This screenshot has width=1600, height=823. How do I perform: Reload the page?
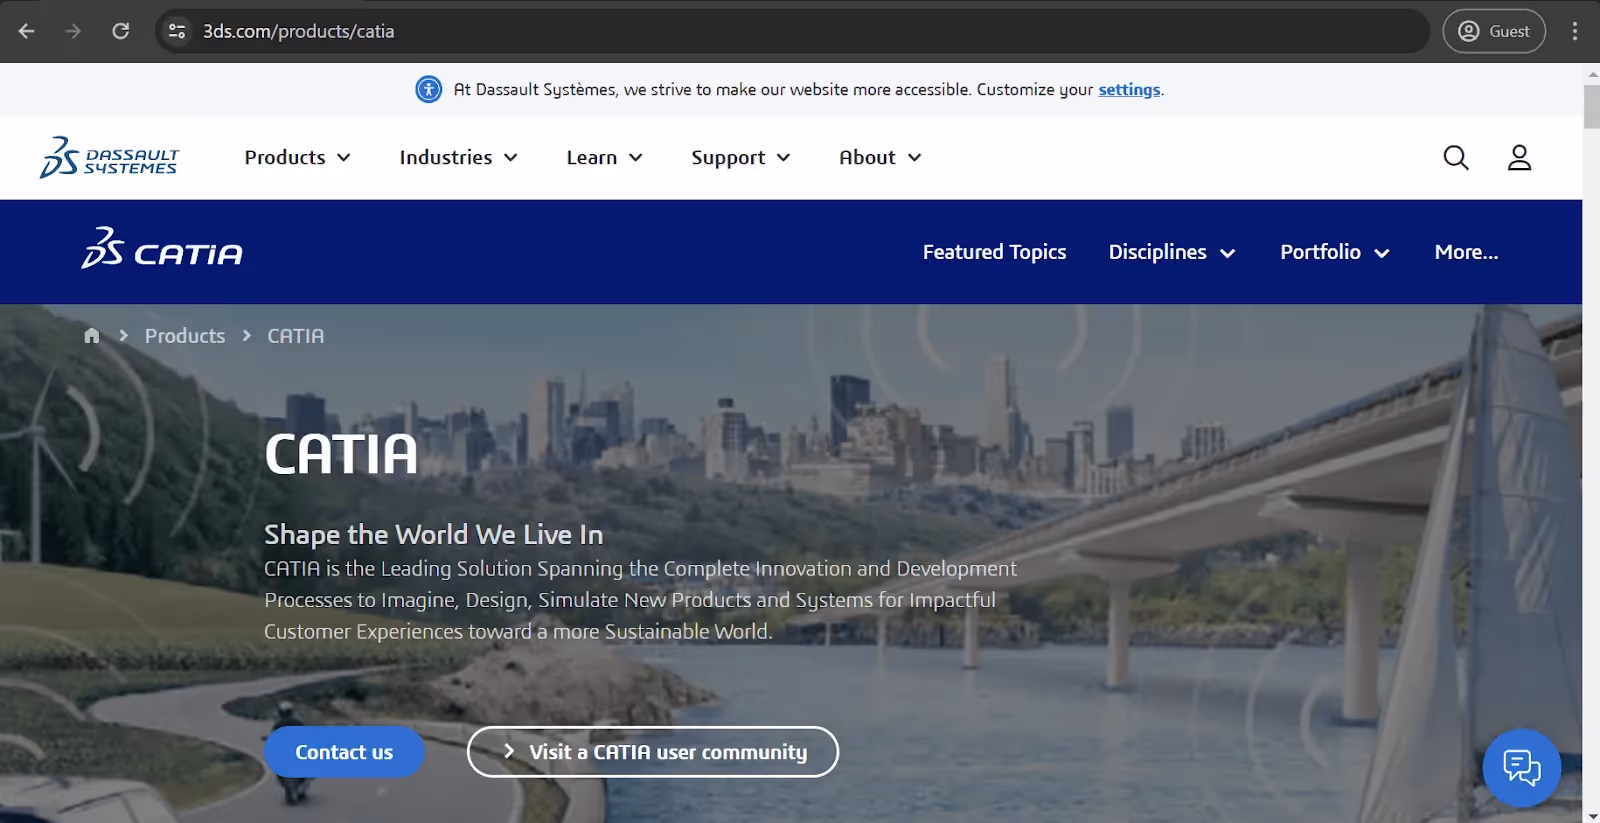click(x=120, y=31)
